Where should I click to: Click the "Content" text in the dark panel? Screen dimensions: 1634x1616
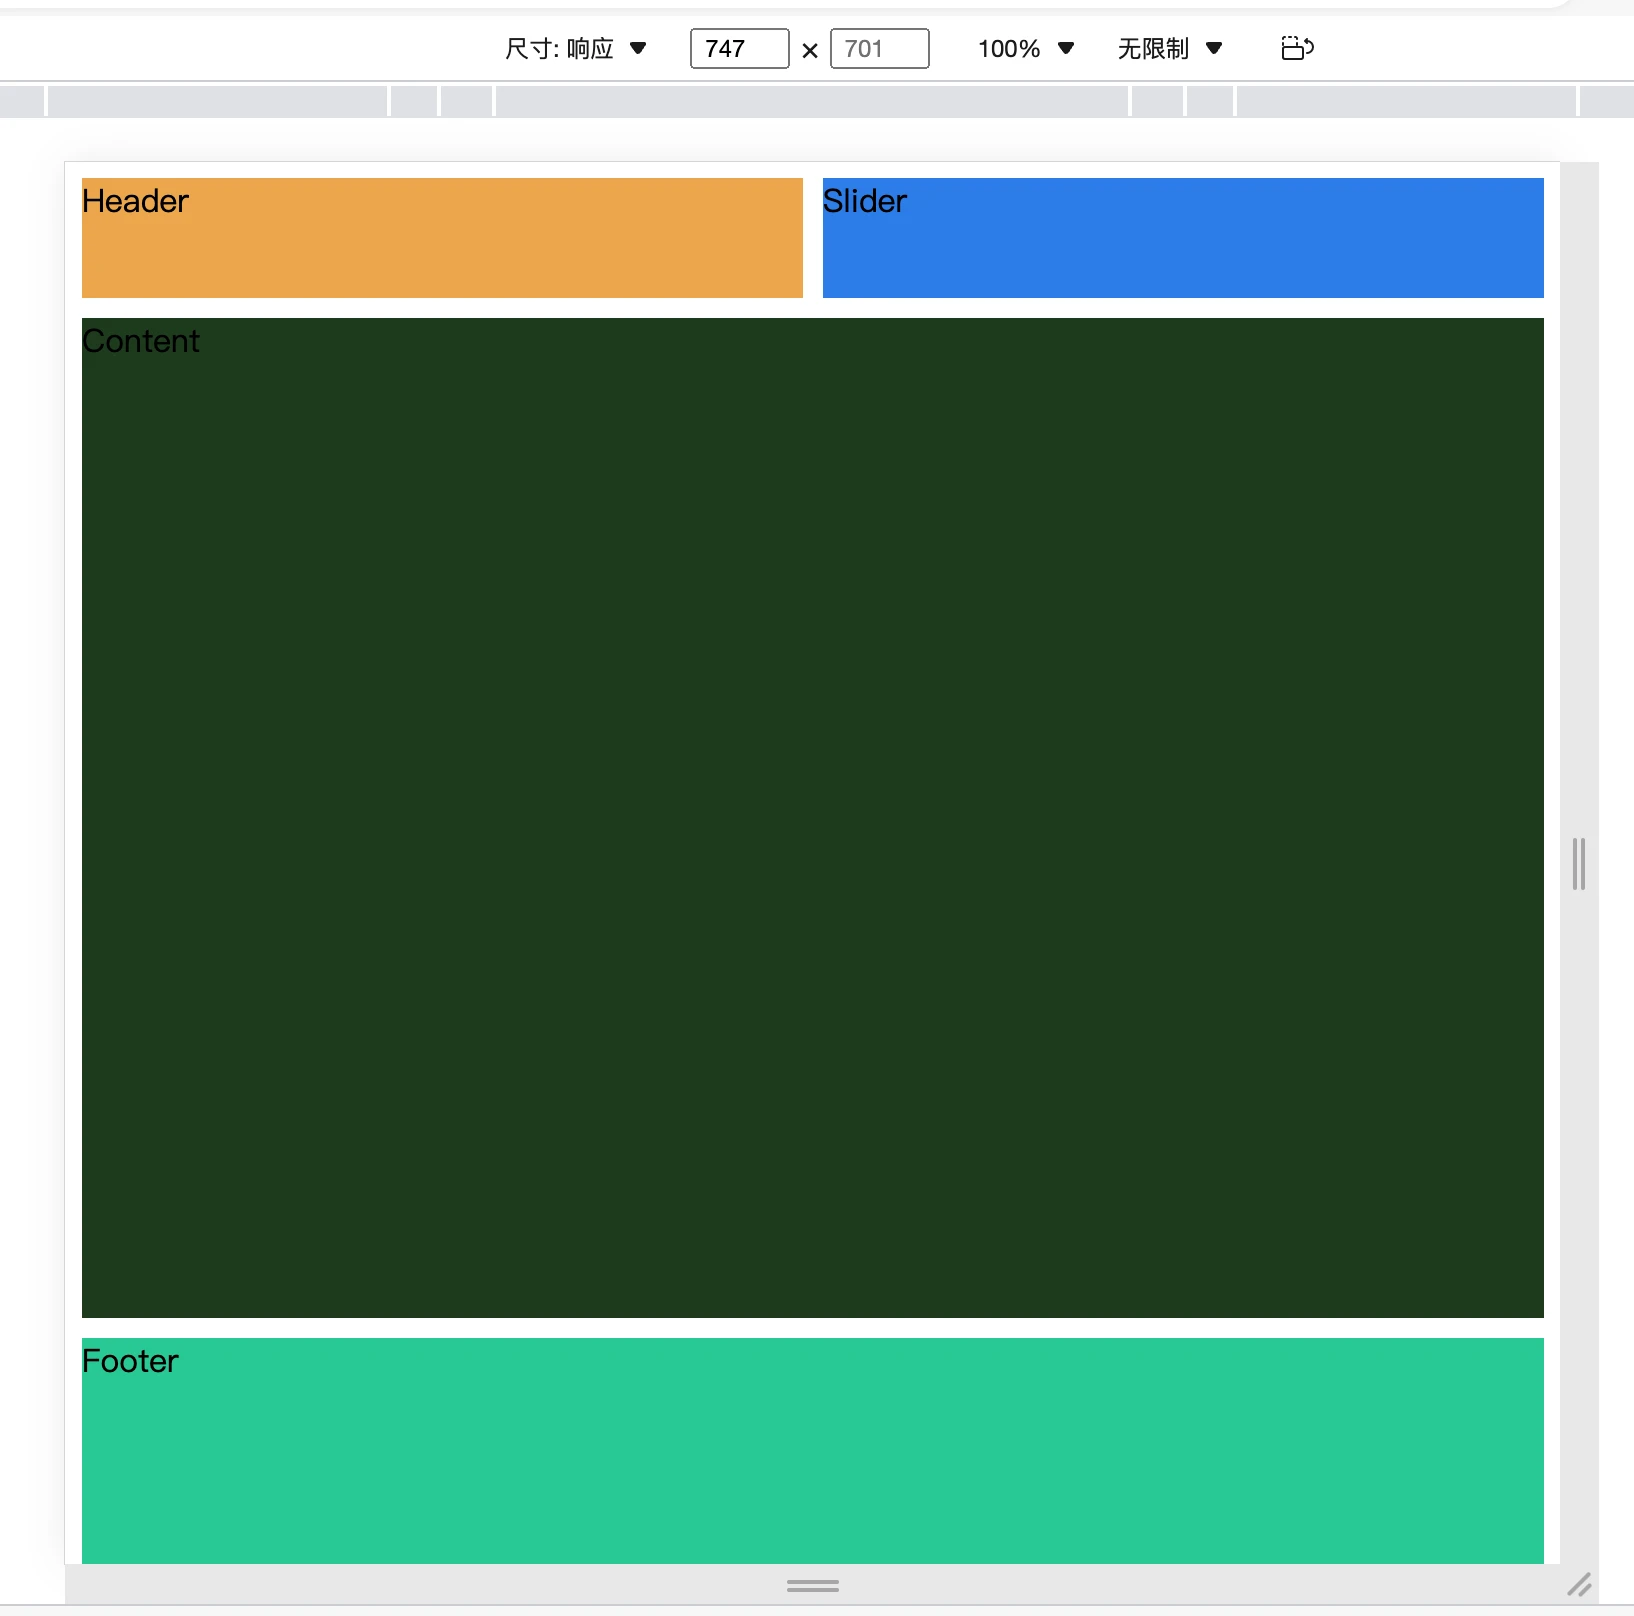141,341
